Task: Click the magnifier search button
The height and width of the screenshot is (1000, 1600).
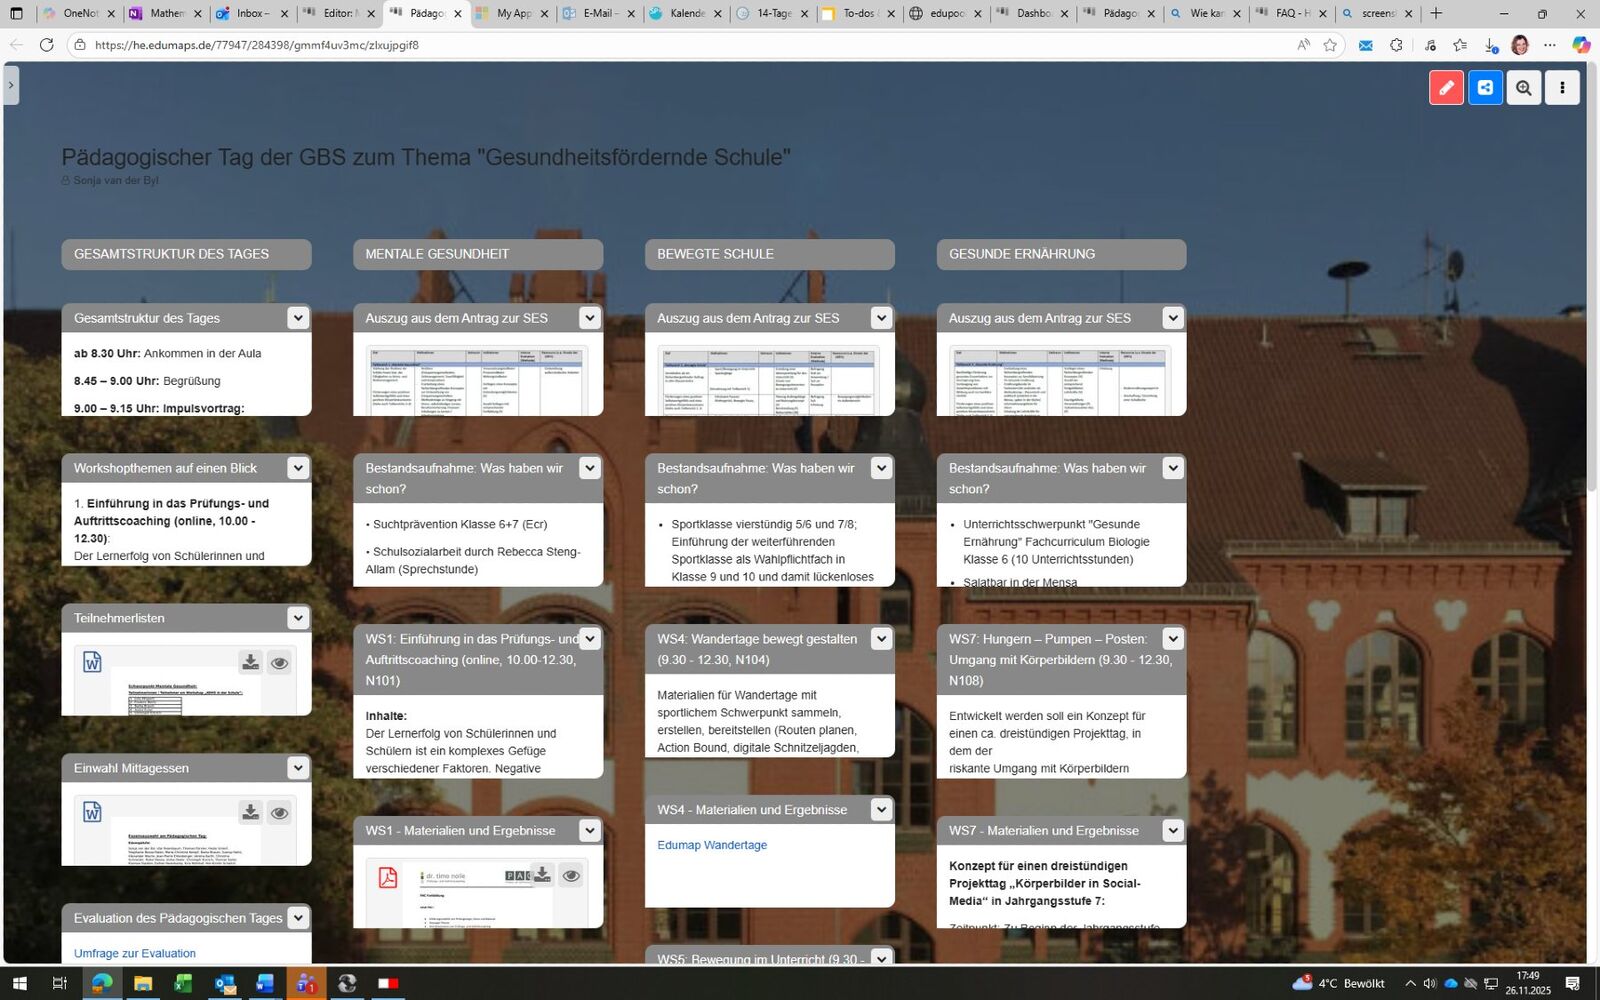Action: 1523,88
